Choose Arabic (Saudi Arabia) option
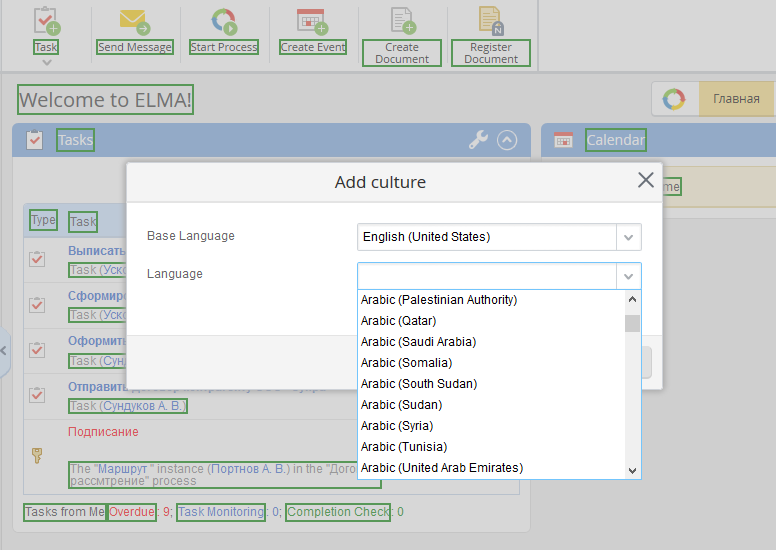The height and width of the screenshot is (550, 776). [x=418, y=342]
